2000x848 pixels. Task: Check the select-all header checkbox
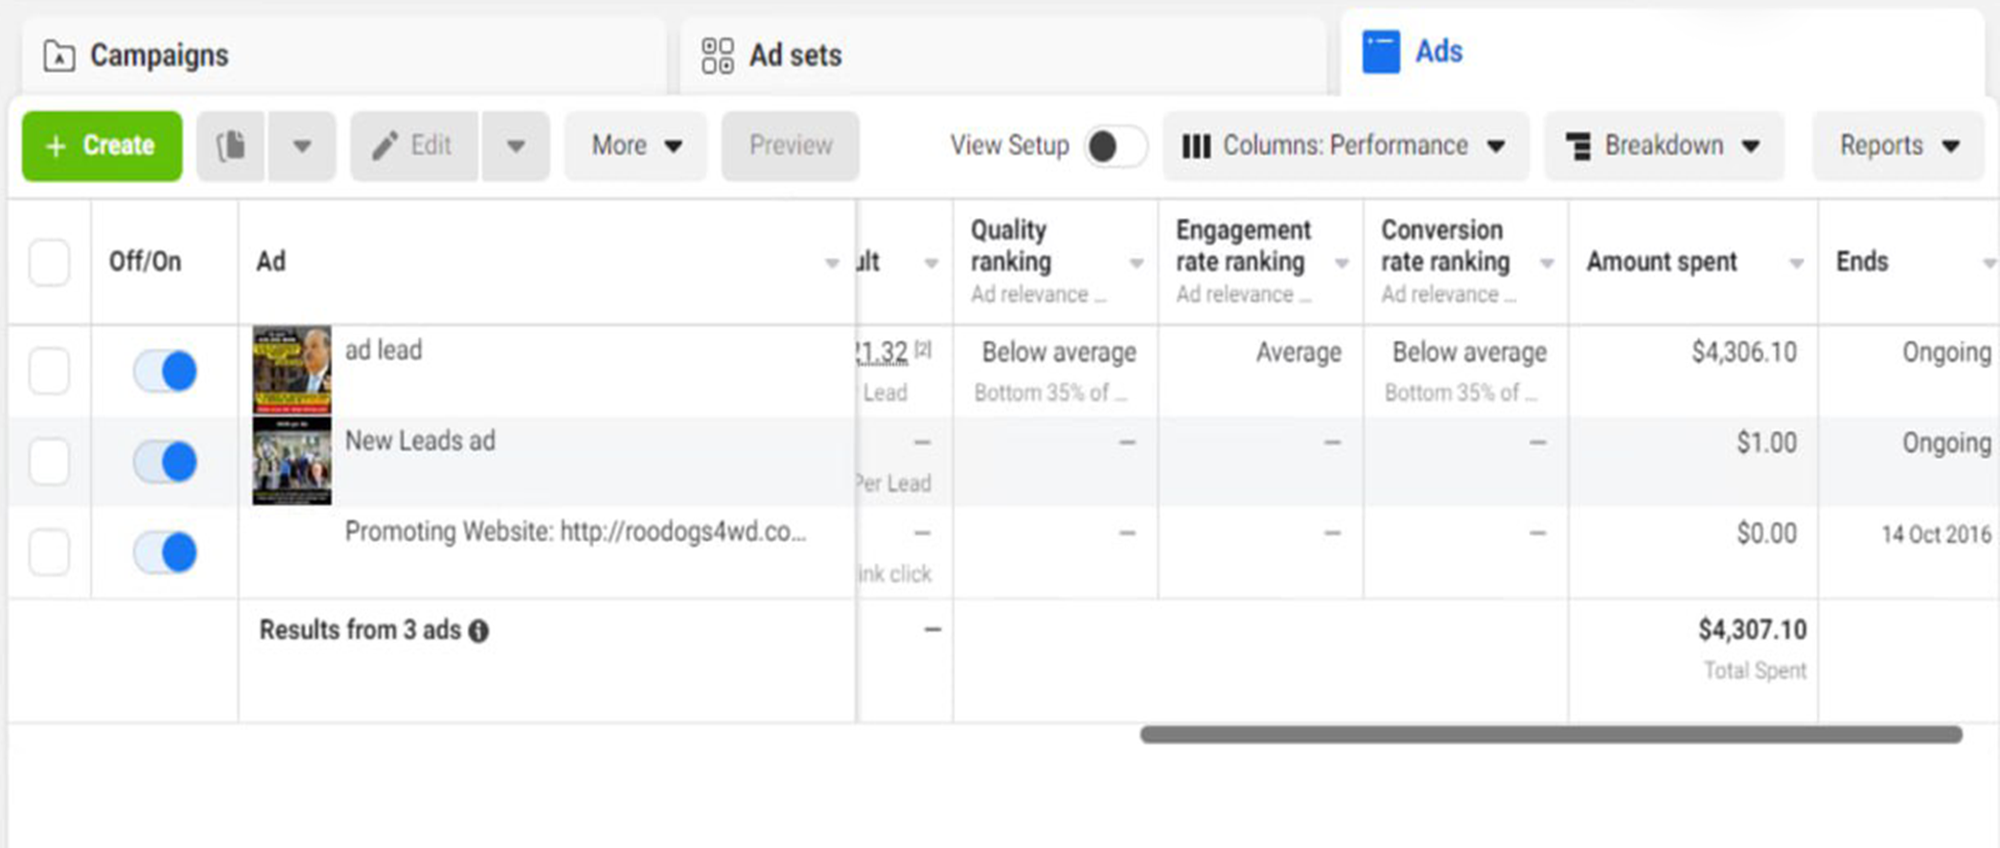pyautogui.click(x=49, y=263)
